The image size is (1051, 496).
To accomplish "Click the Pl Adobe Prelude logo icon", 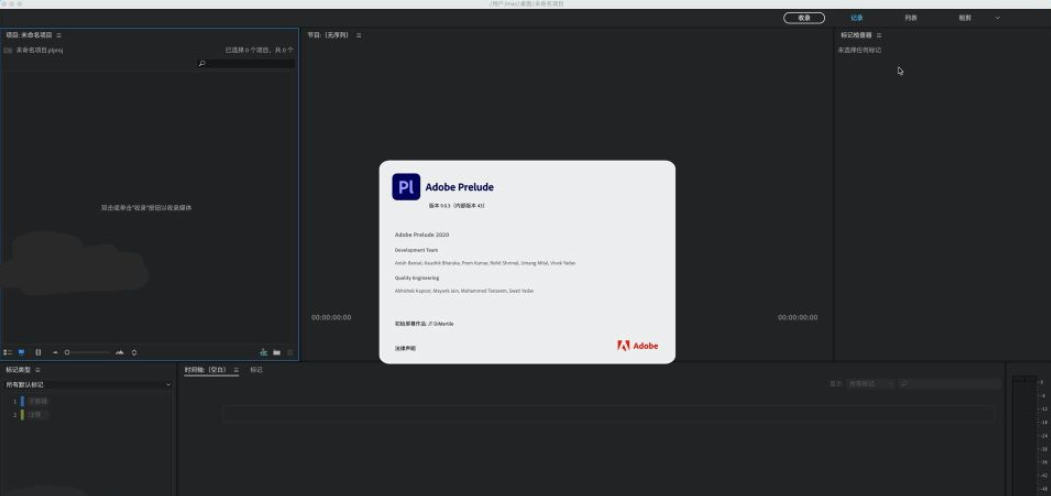I will 406,187.
